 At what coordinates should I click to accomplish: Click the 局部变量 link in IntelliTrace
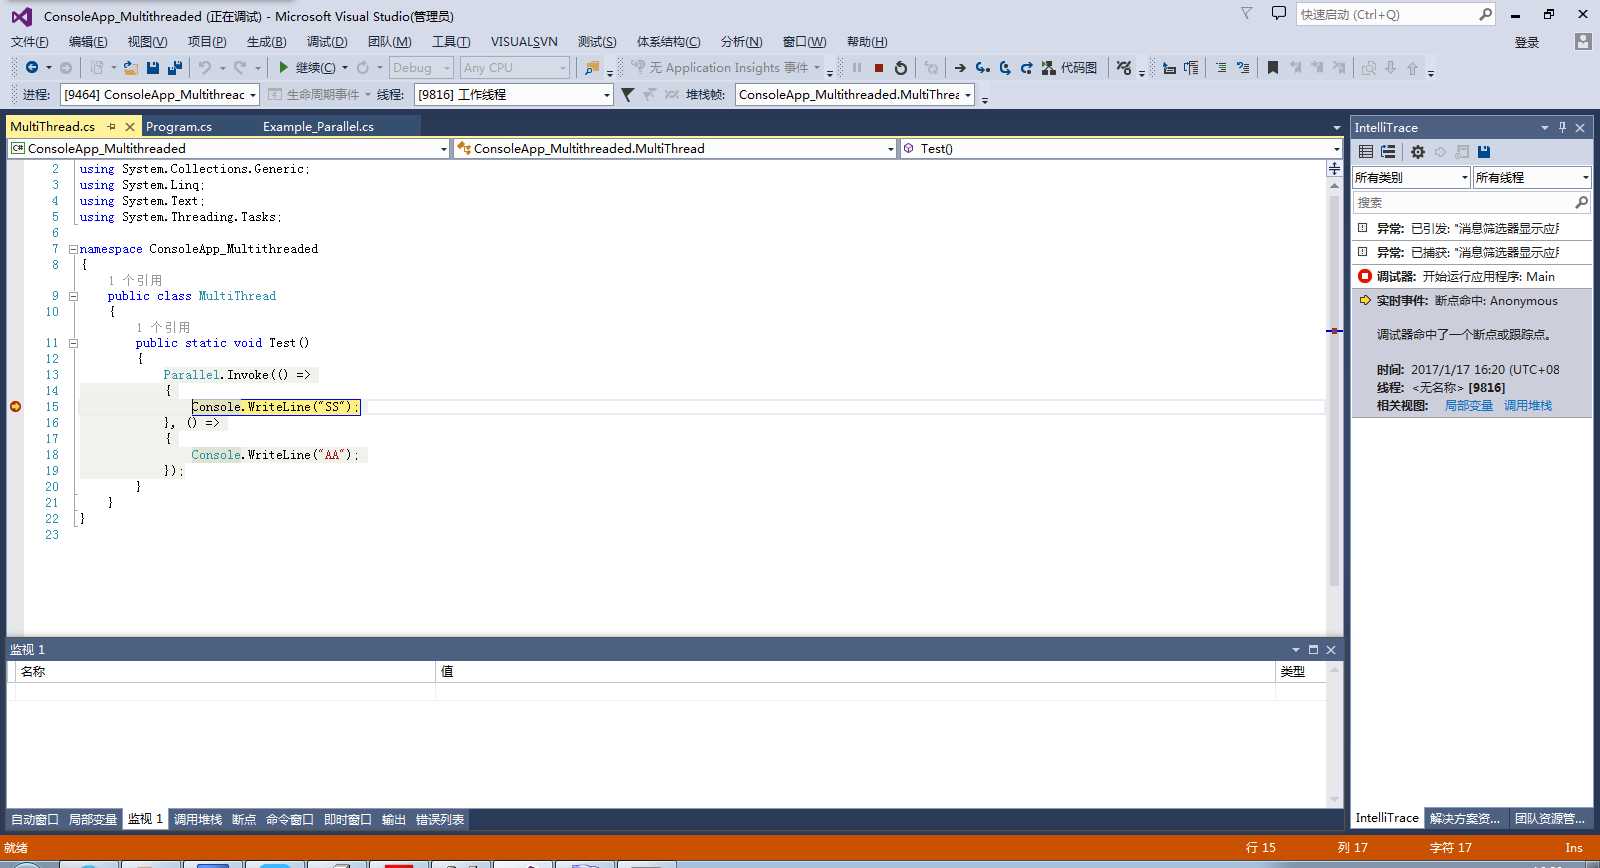click(1469, 406)
